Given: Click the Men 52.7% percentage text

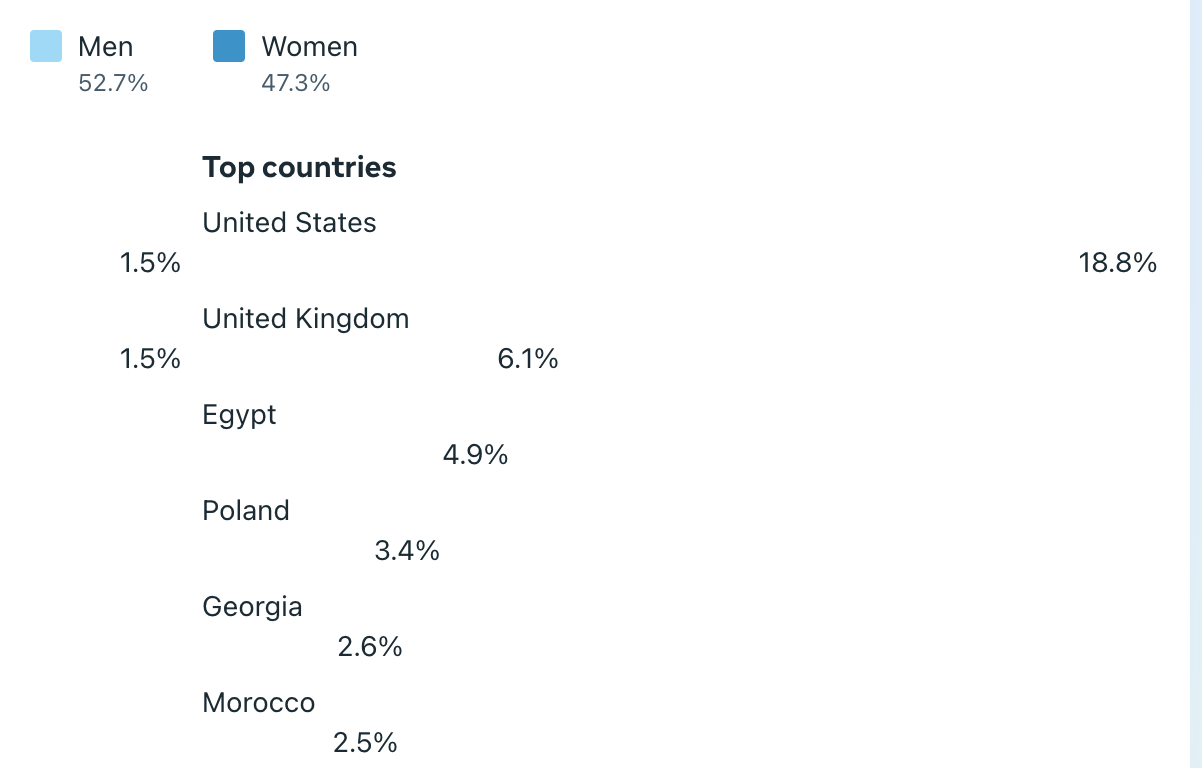Looking at the screenshot, I should tap(113, 83).
